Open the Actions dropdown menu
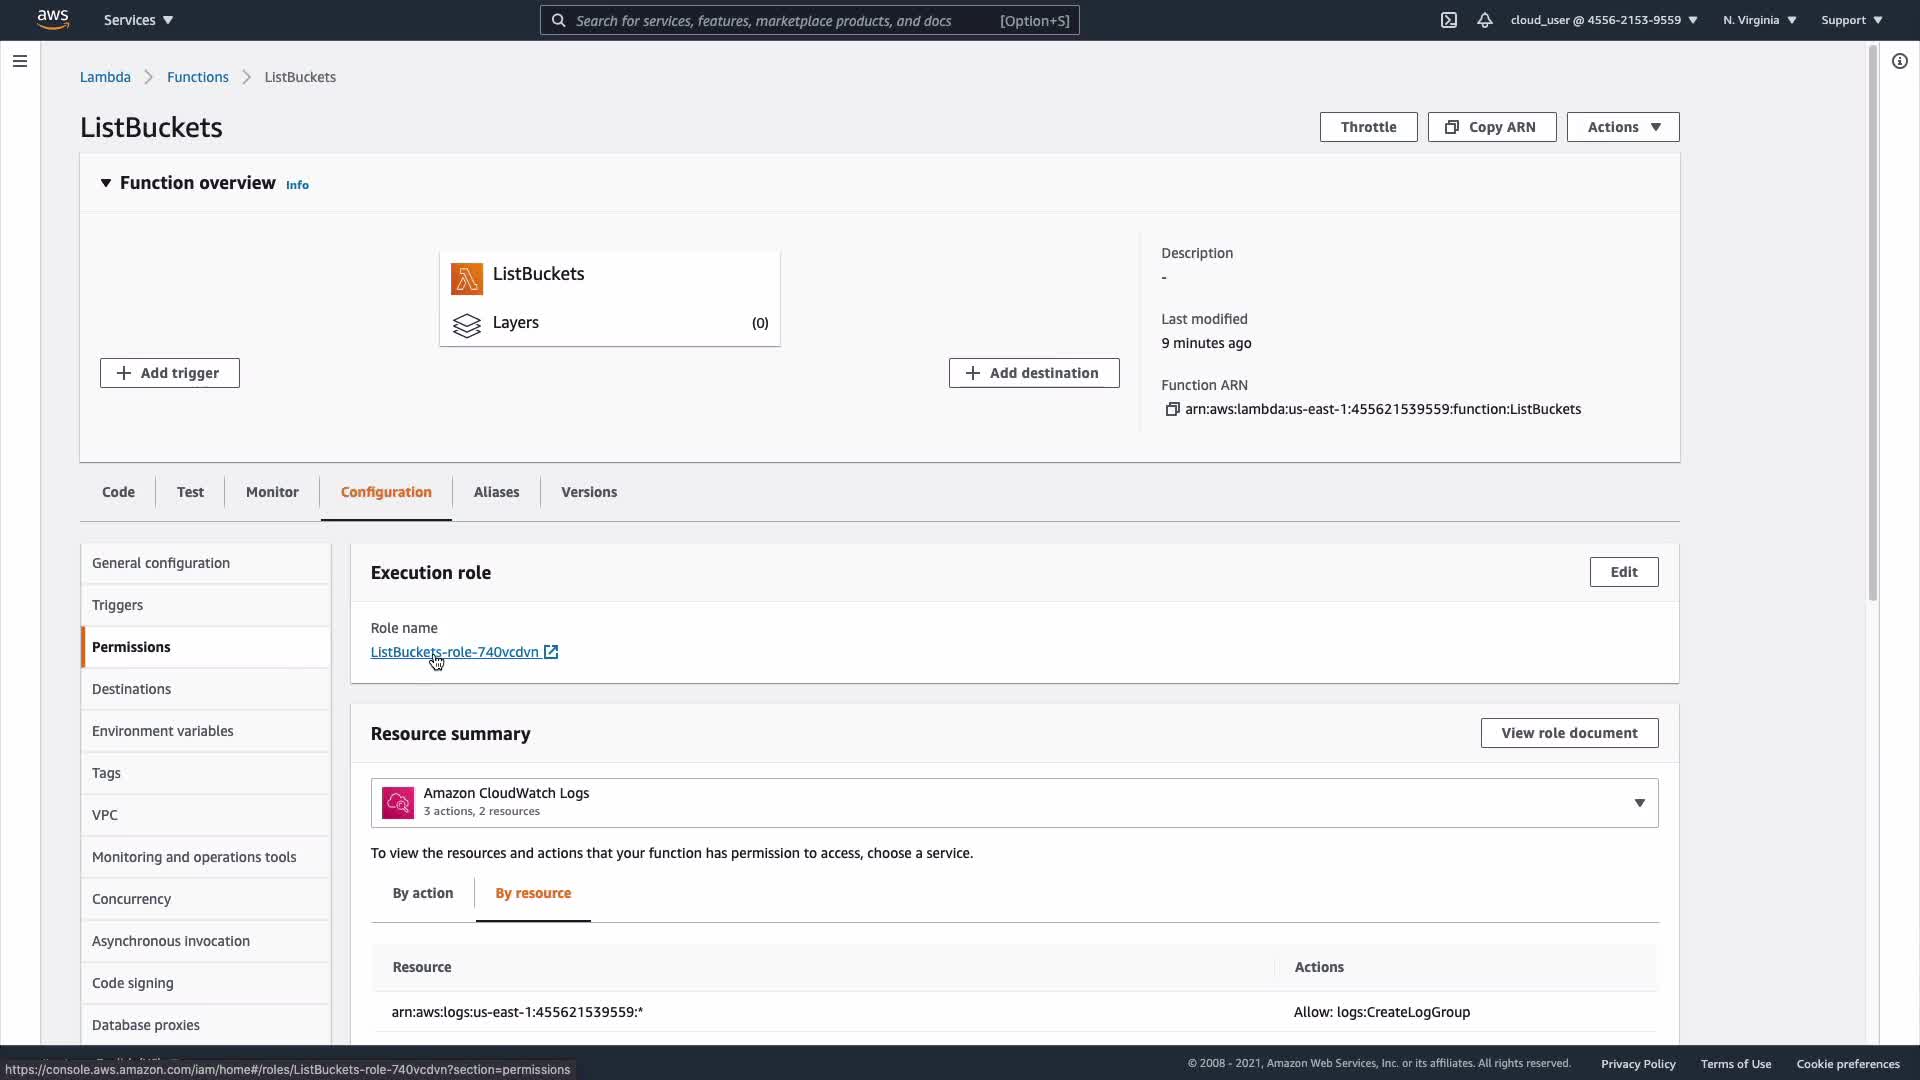Image resolution: width=1920 pixels, height=1080 pixels. point(1622,127)
